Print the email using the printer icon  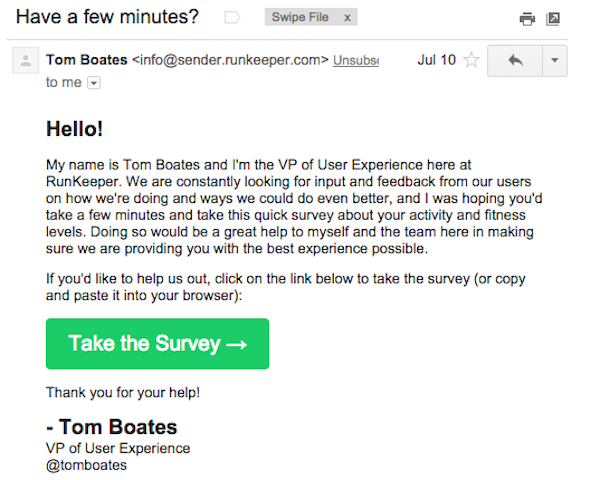point(527,19)
